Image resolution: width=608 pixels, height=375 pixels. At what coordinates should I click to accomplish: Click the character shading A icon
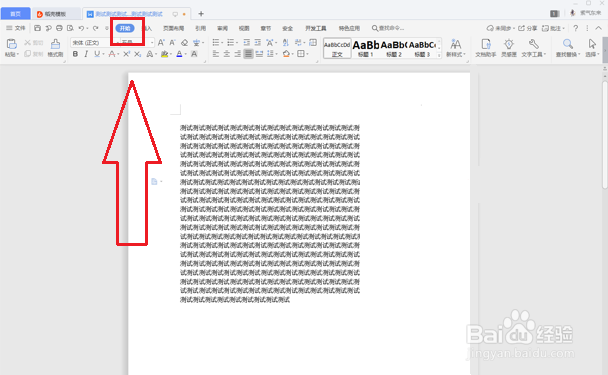(194, 54)
